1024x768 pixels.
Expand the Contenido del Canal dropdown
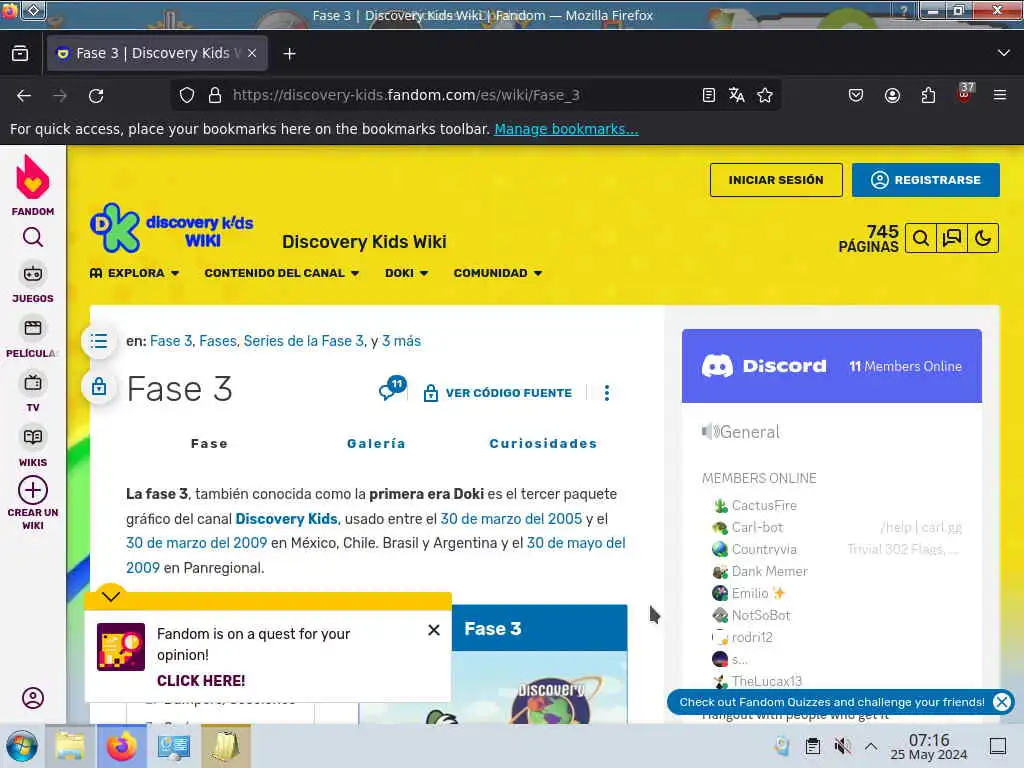click(281, 273)
